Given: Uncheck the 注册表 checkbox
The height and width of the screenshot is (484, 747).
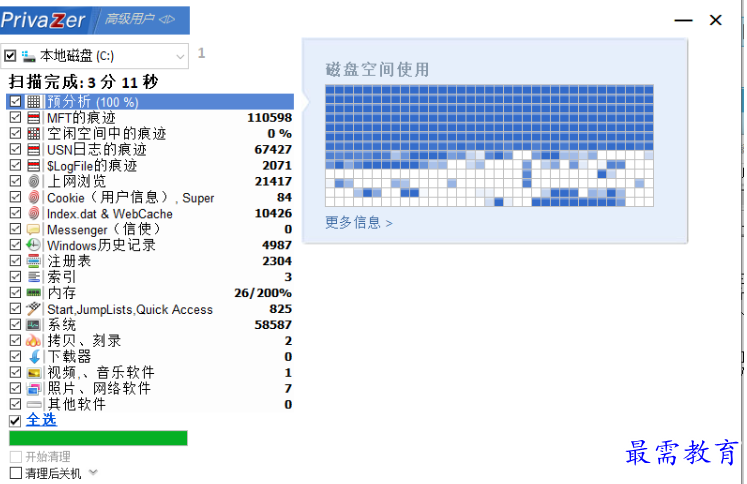Looking at the screenshot, I should (15, 261).
